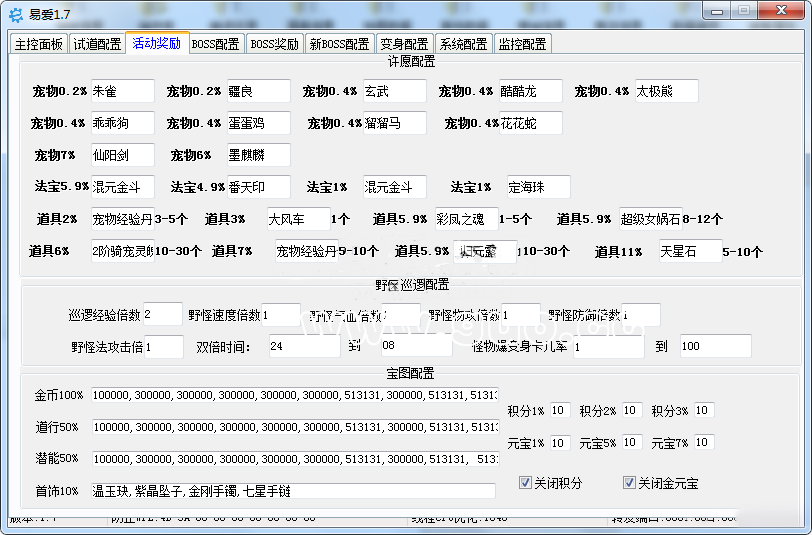812x535 pixels.
Task: Select the 活动奖励 tab
Action: [156, 43]
